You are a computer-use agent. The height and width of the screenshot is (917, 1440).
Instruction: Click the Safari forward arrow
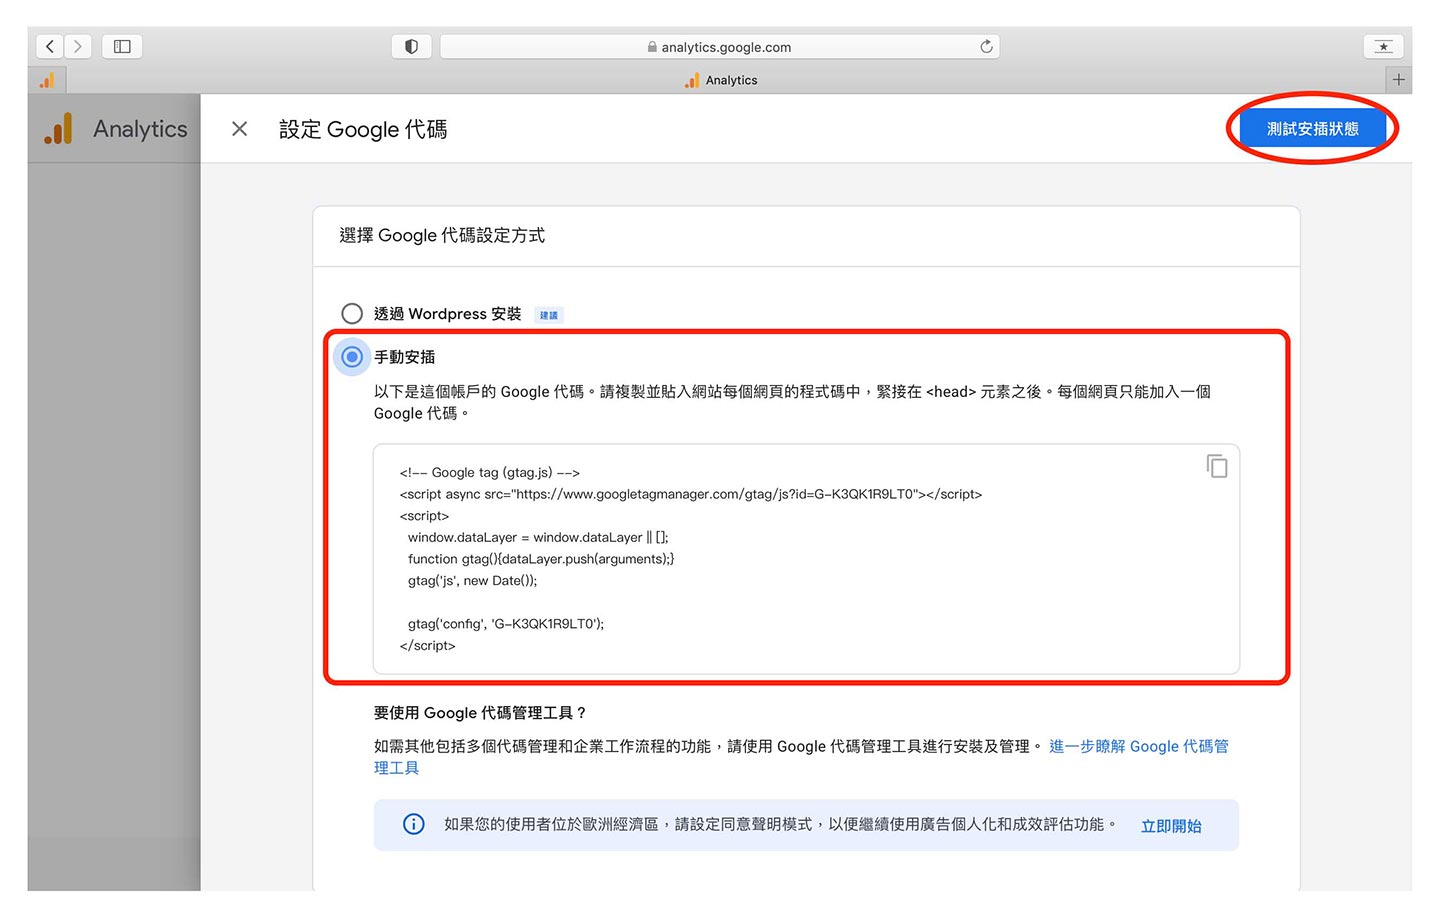pos(78,46)
